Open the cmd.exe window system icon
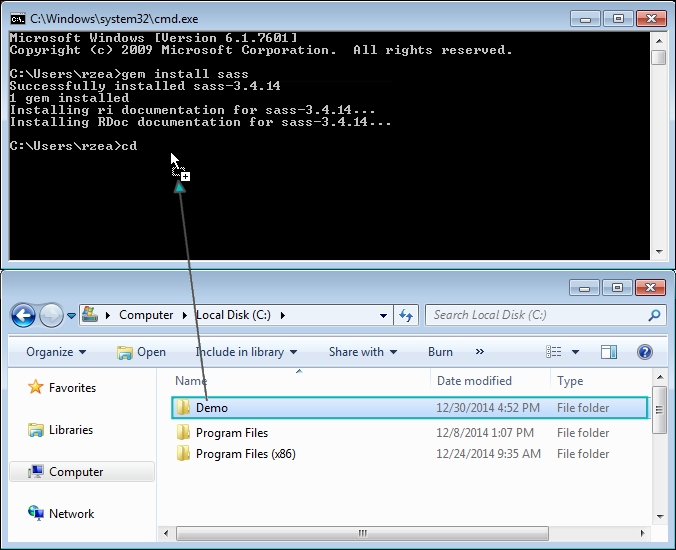This screenshot has width=676, height=550. tap(18, 18)
